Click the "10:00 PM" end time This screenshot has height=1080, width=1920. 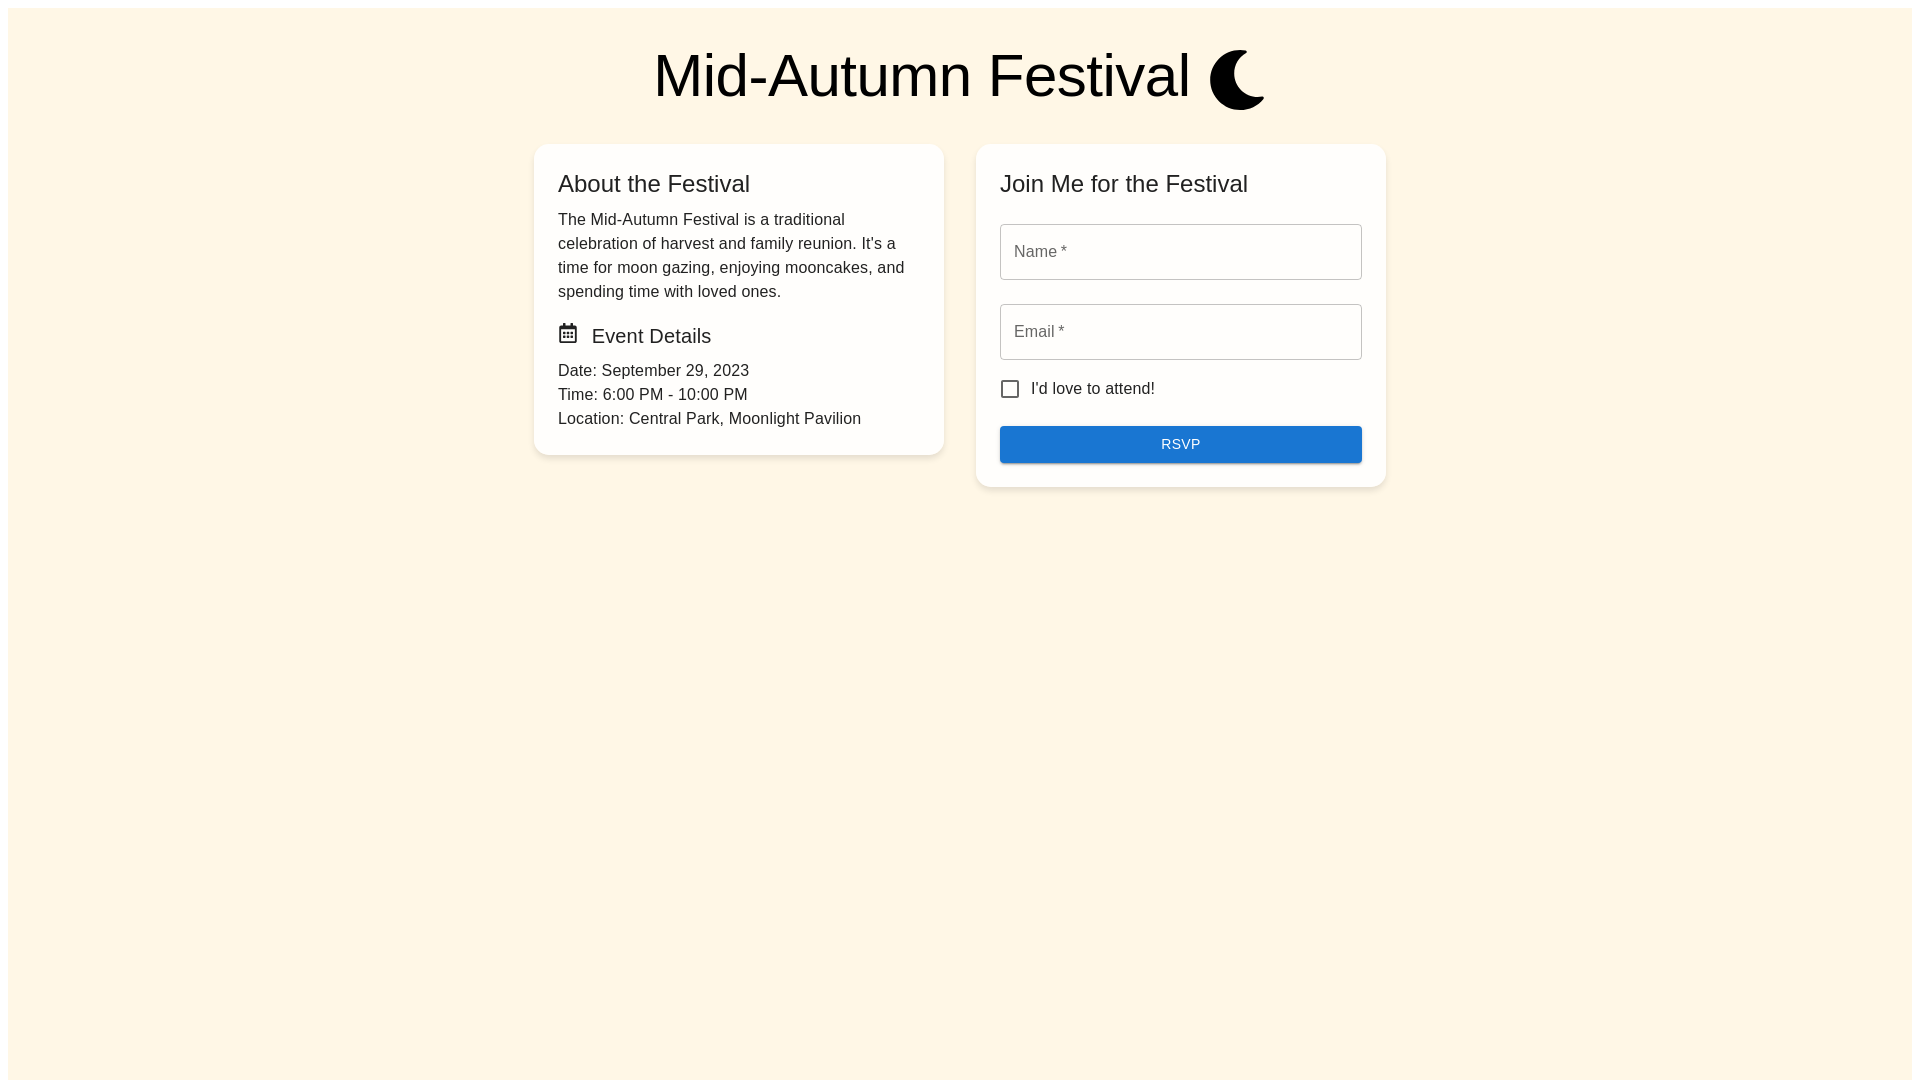[x=712, y=395]
